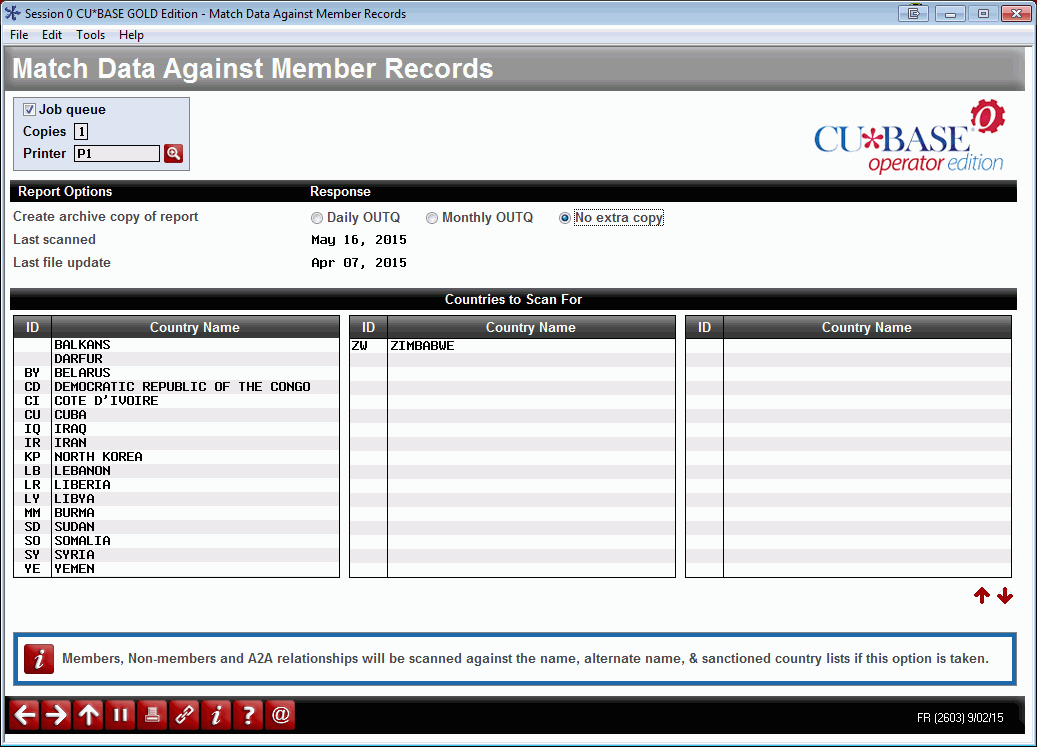Click the IRAQ country row
Viewport: 1037px width, 747px height.
177,428
